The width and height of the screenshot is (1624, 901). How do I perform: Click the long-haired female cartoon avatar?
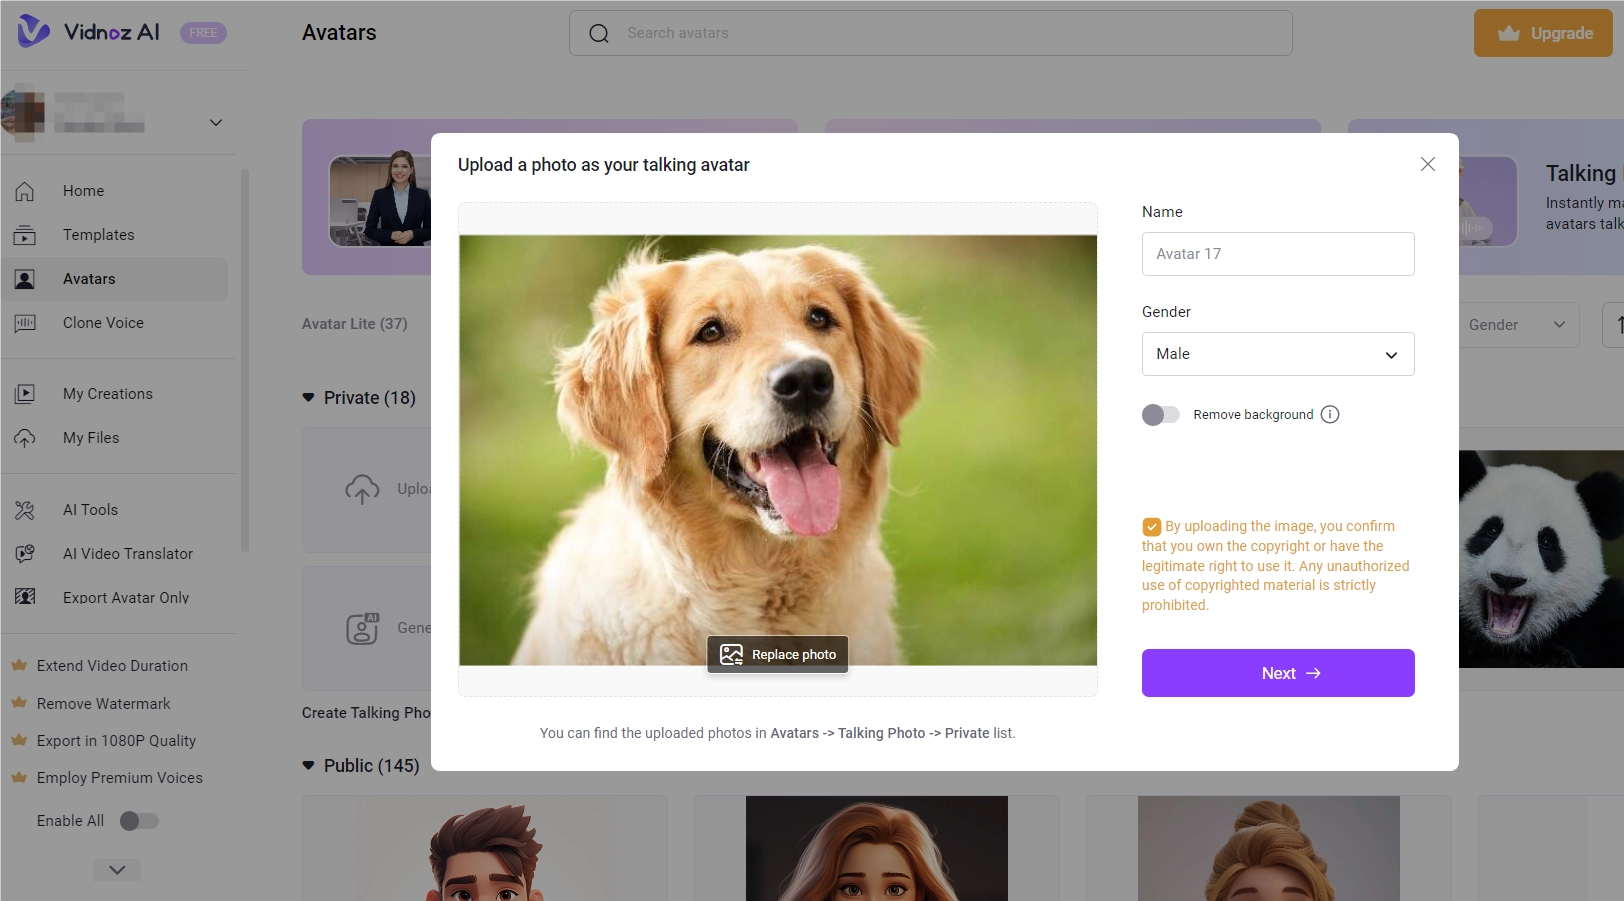coord(877,848)
